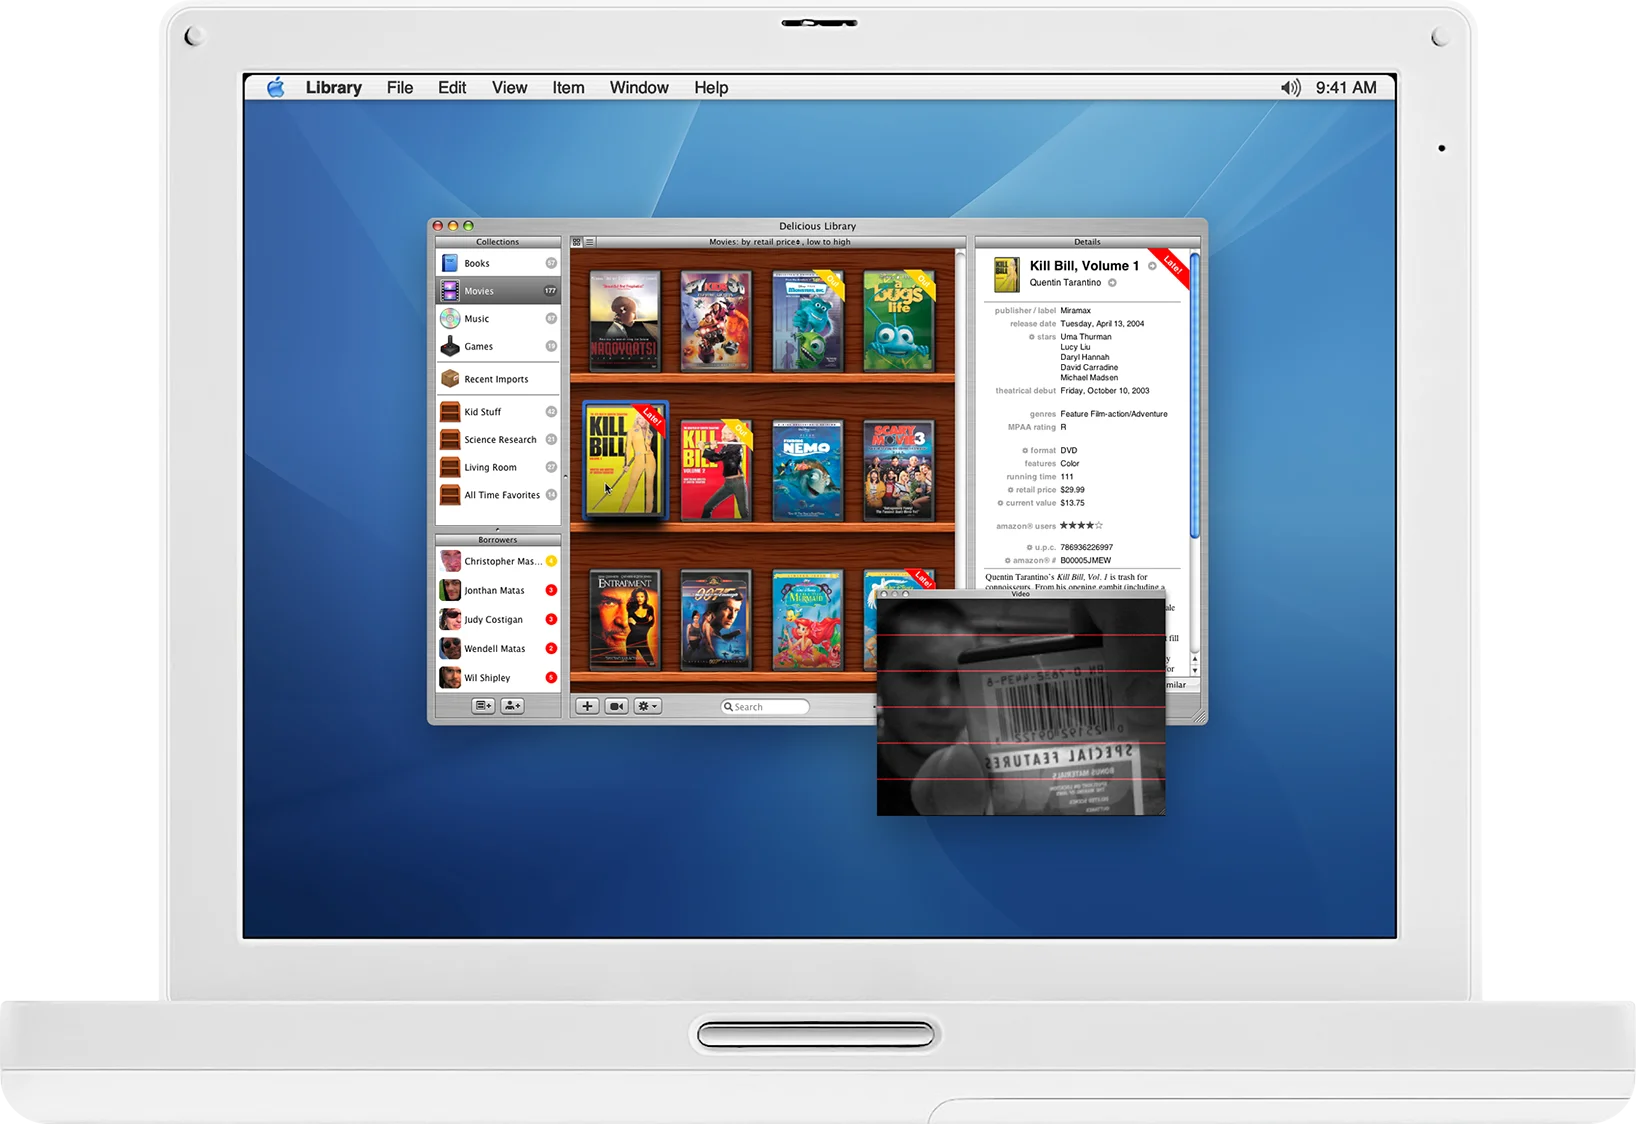
Task: Click the gear icon beside 'amazon #' label
Action: (1007, 561)
